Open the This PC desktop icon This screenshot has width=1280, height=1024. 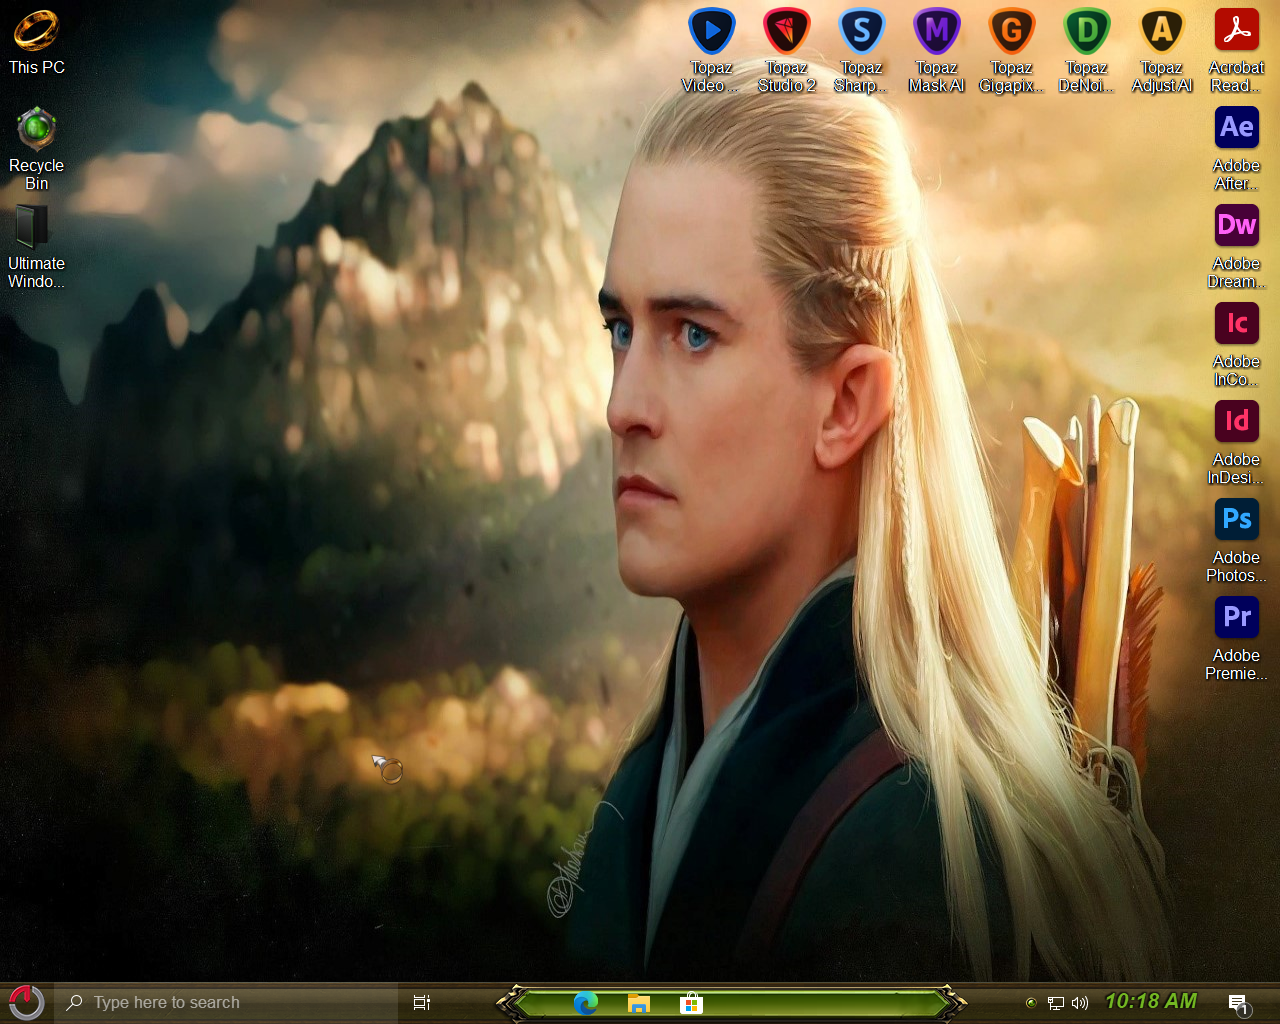[36, 42]
